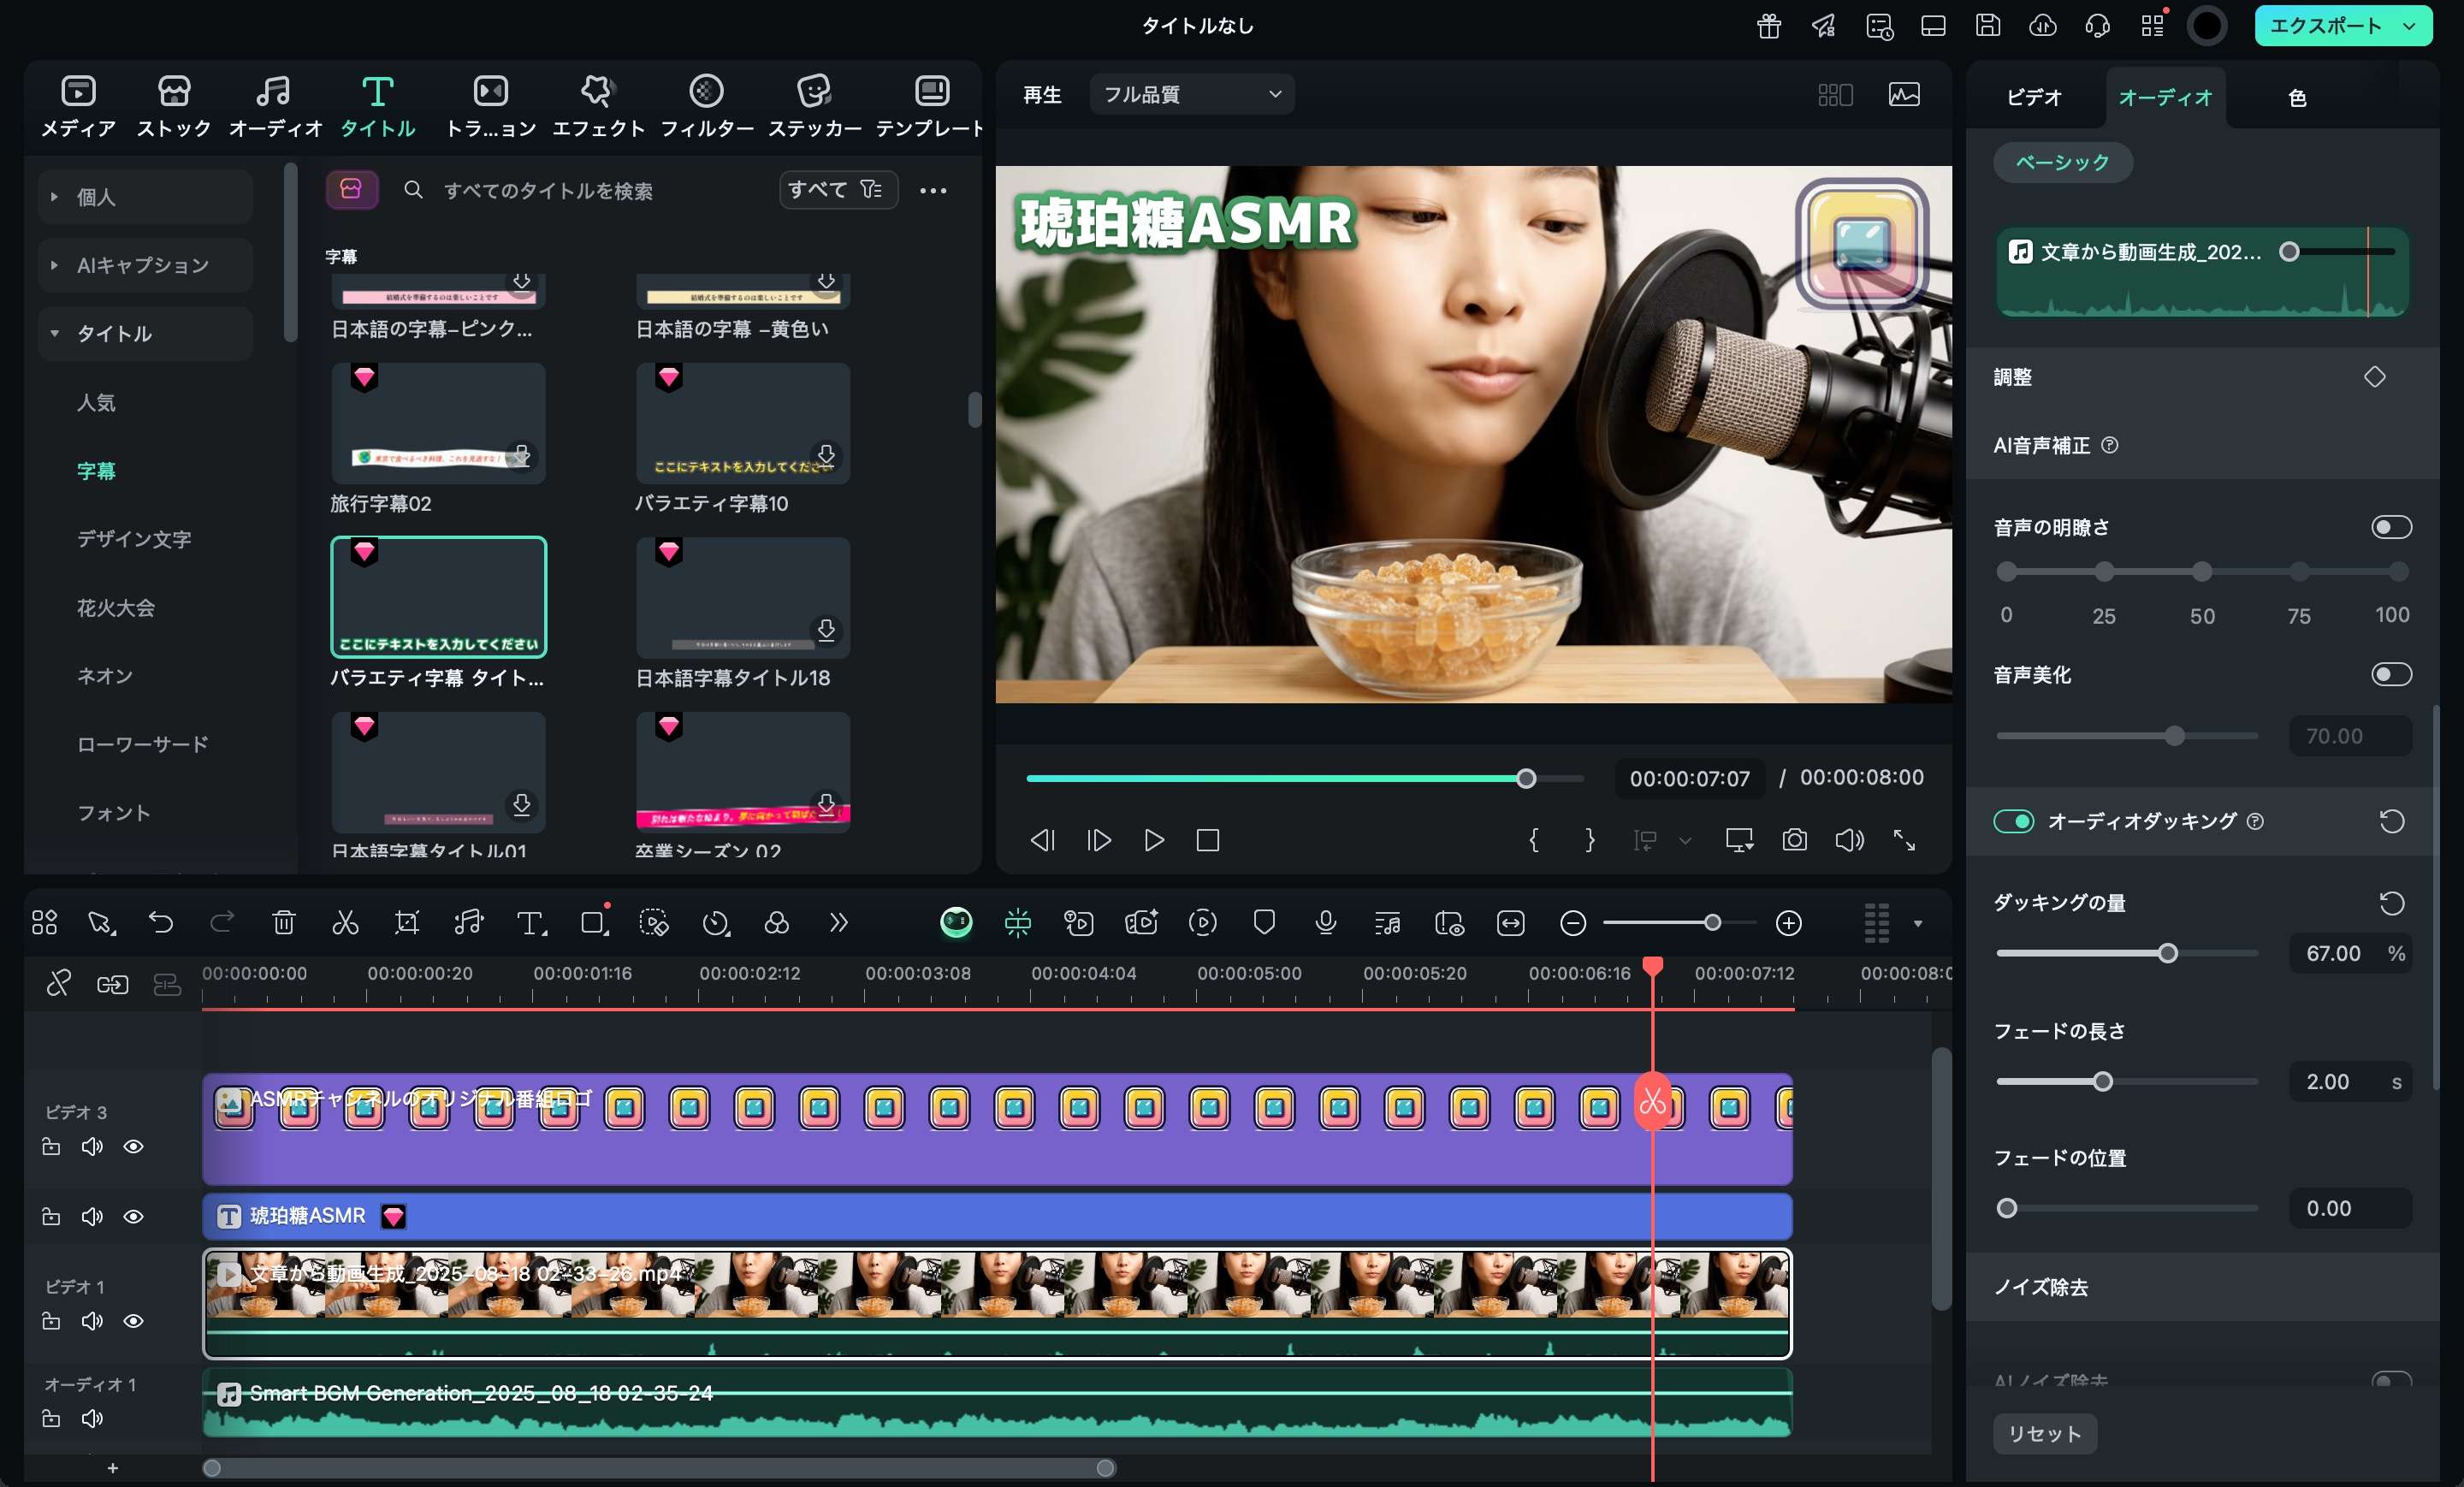This screenshot has height=1487, width=2464.
Task: Open the waveform scope icon in preview header
Action: (x=1904, y=94)
